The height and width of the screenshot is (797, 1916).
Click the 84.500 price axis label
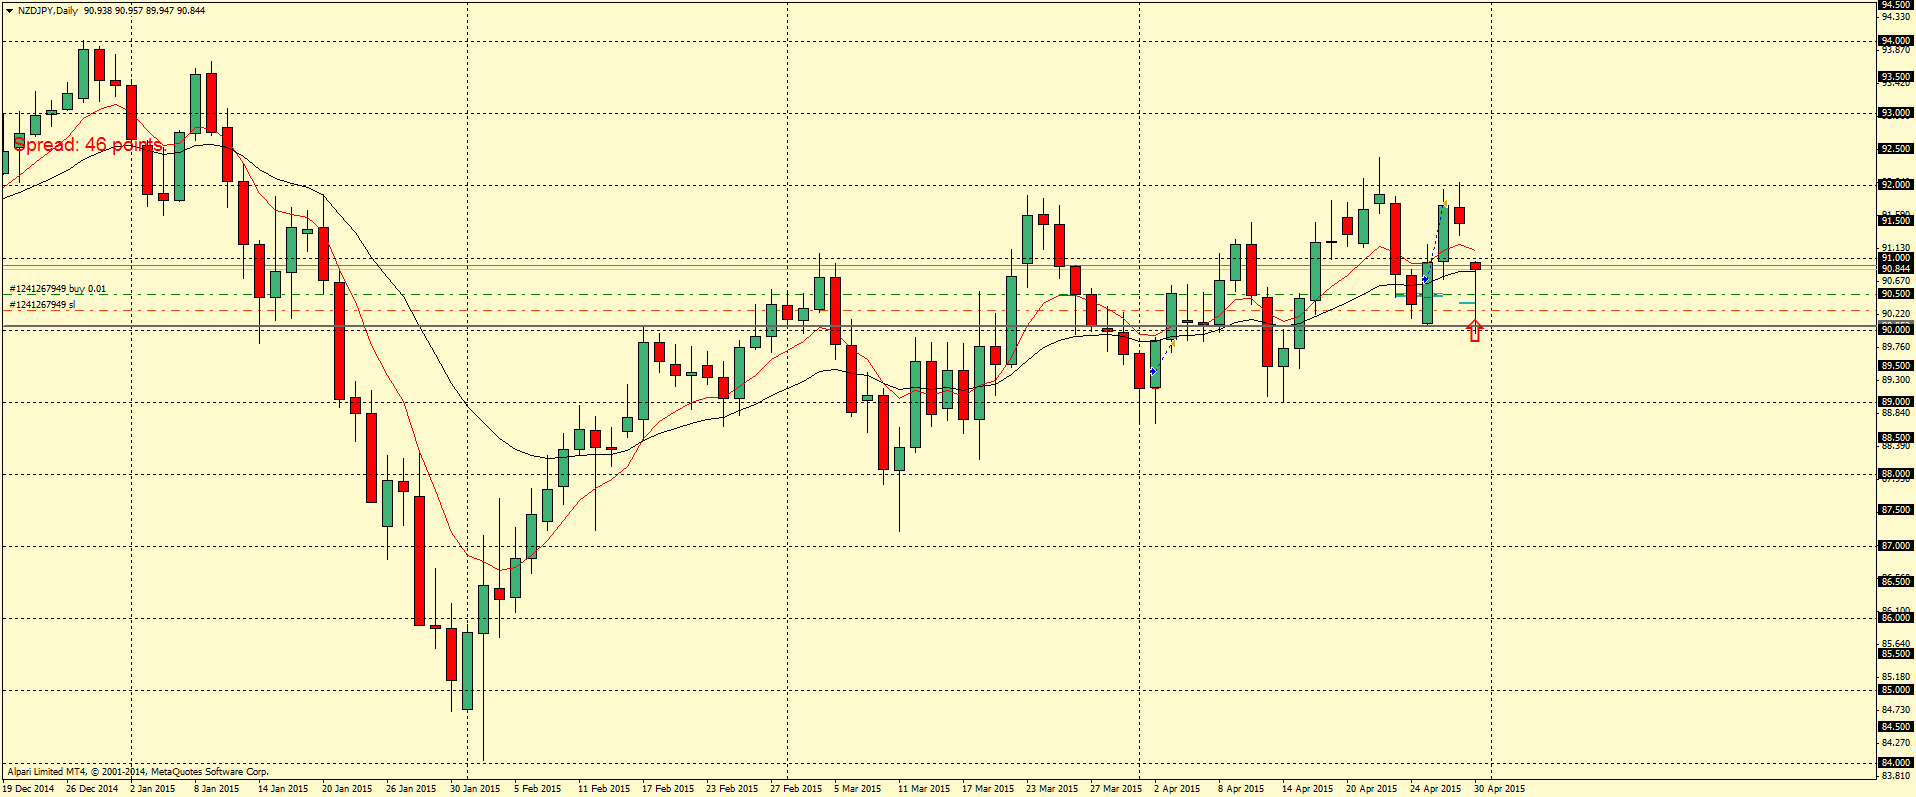click(x=1896, y=727)
